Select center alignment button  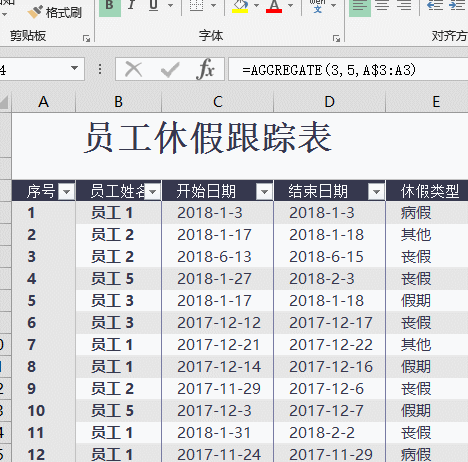382,6
